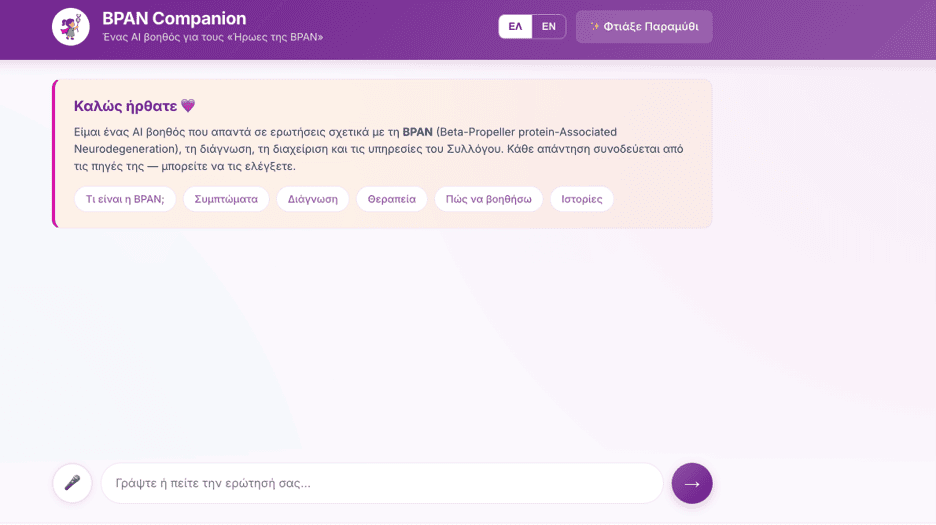
Task: Ask 'Πώς να βοηθήσω' via its chip
Action: 488,199
